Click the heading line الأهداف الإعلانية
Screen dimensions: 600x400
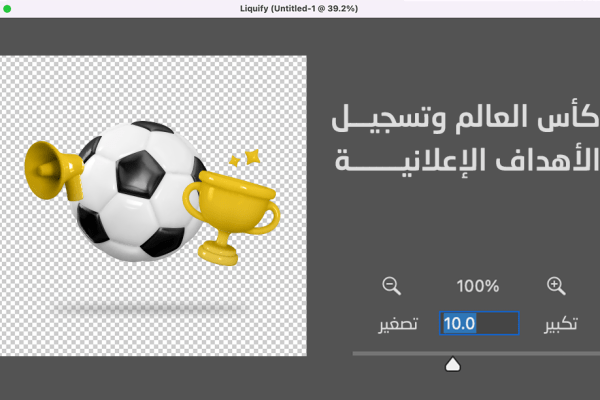tap(467, 161)
